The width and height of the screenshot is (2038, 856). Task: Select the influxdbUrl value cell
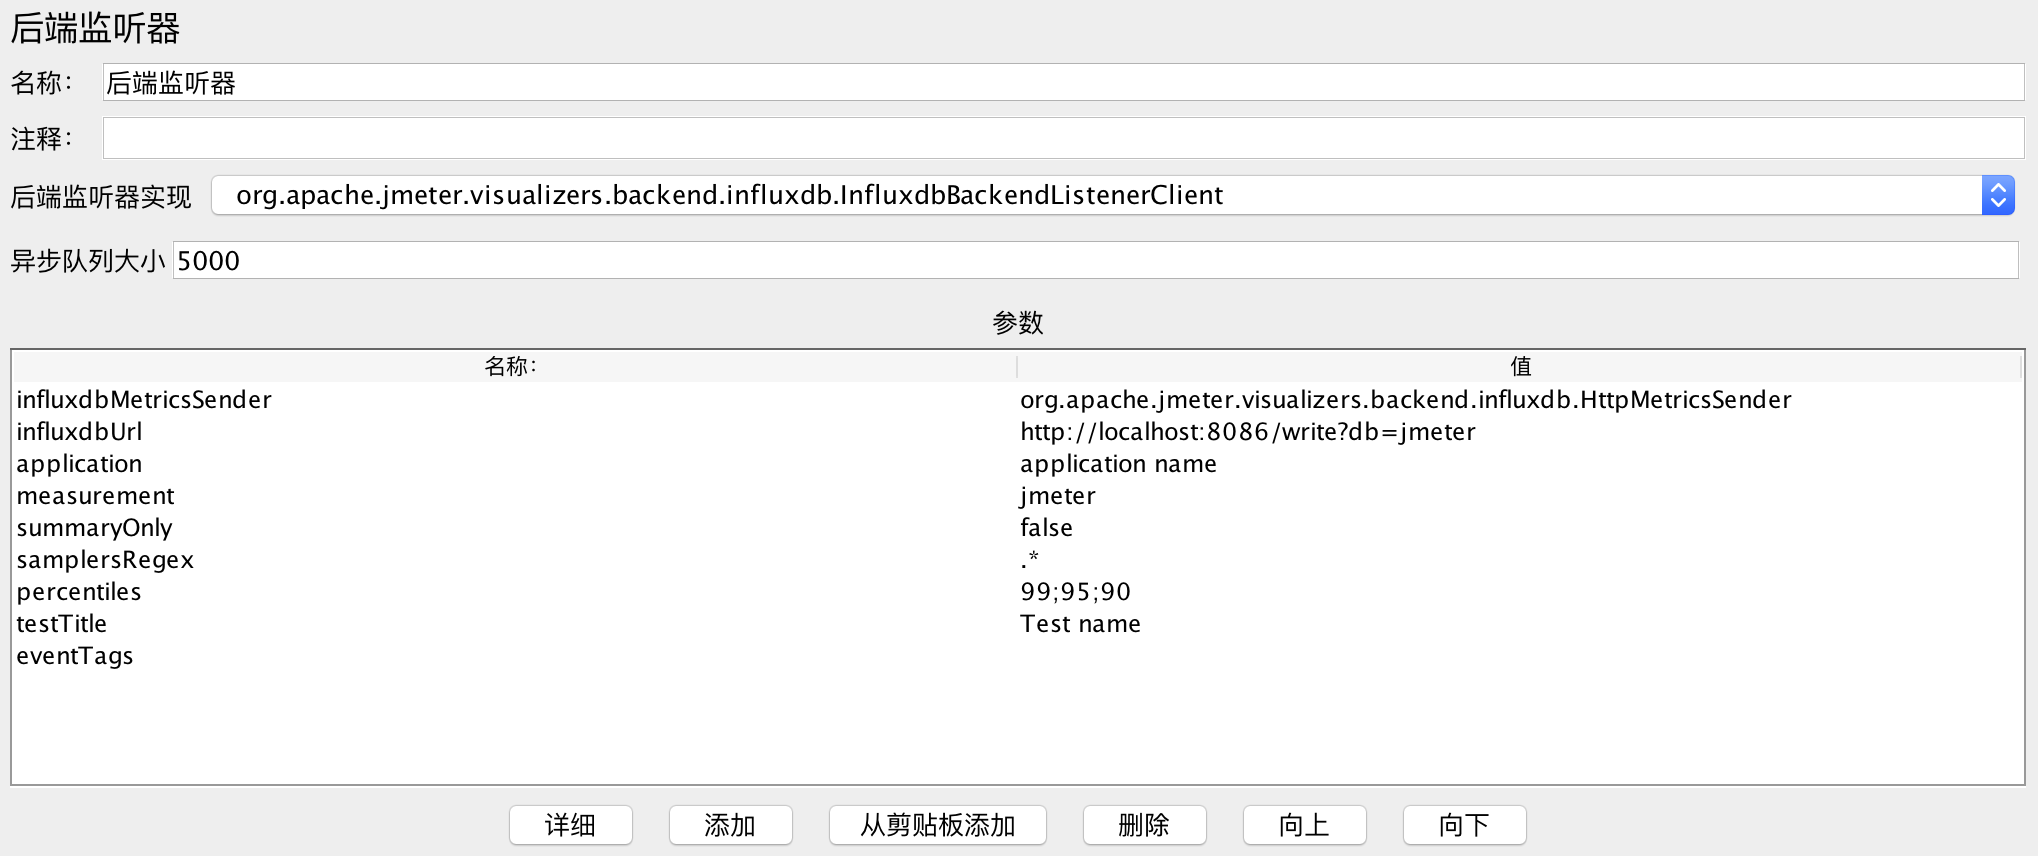point(1520,432)
